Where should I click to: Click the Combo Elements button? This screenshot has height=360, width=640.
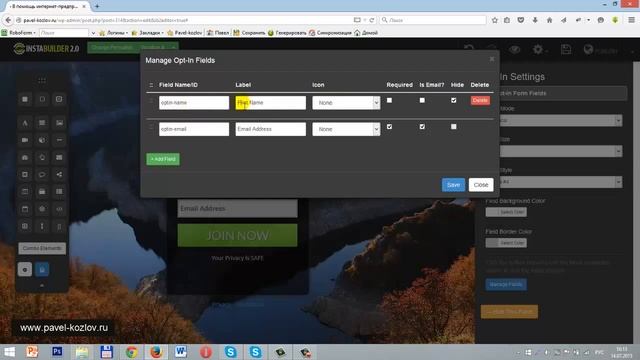coord(42,248)
